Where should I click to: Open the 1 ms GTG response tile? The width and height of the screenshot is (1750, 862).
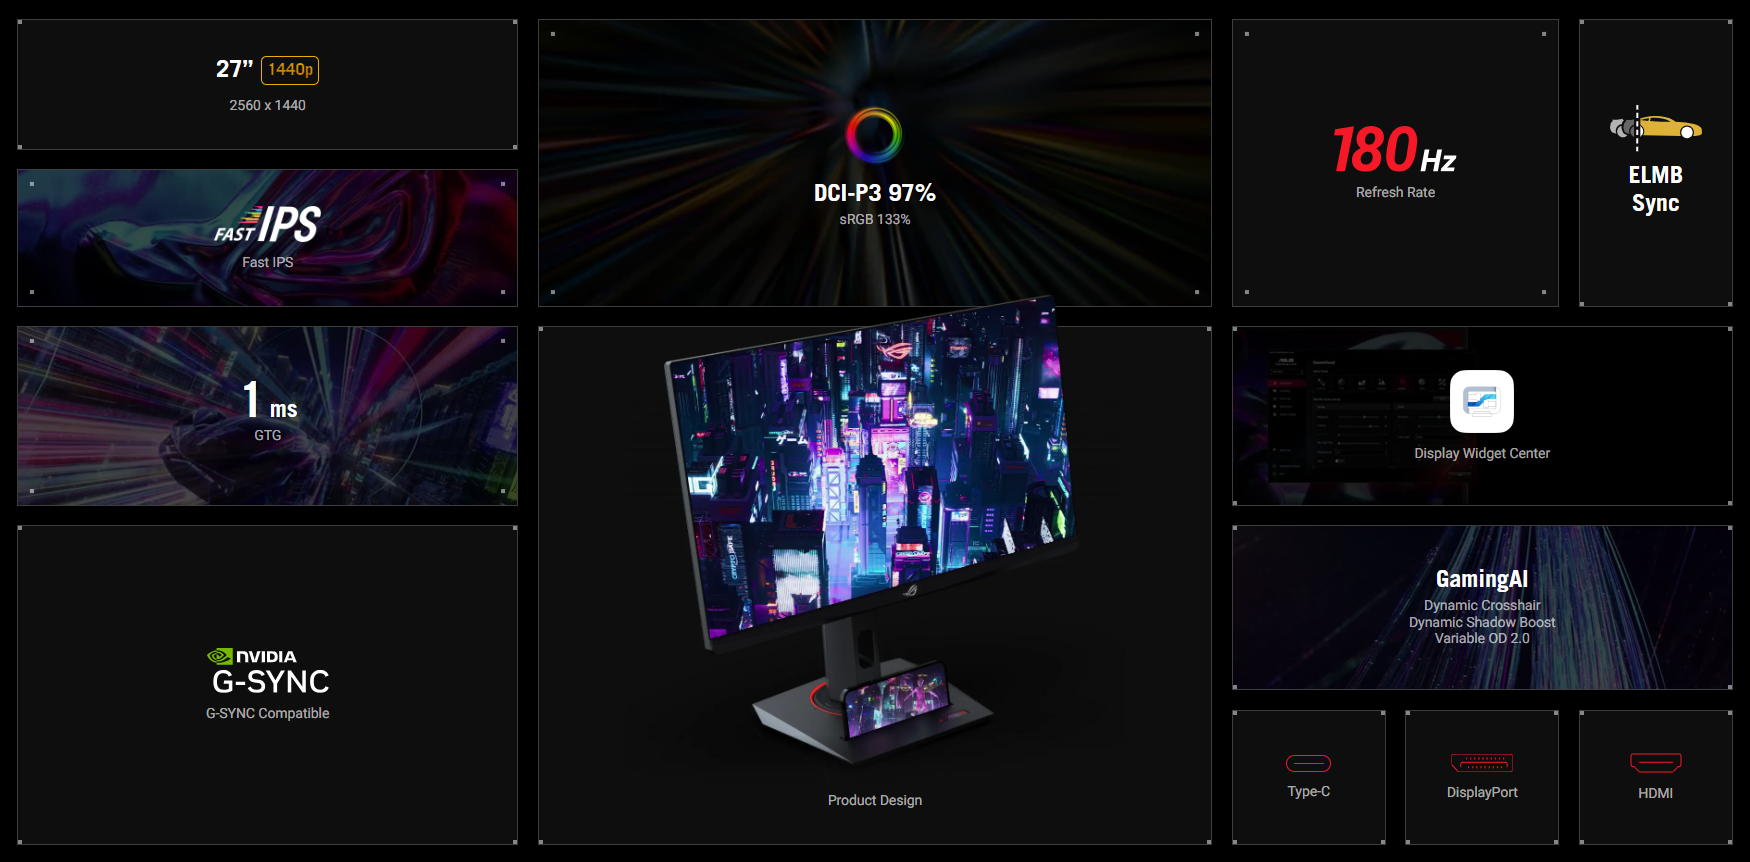pos(267,415)
